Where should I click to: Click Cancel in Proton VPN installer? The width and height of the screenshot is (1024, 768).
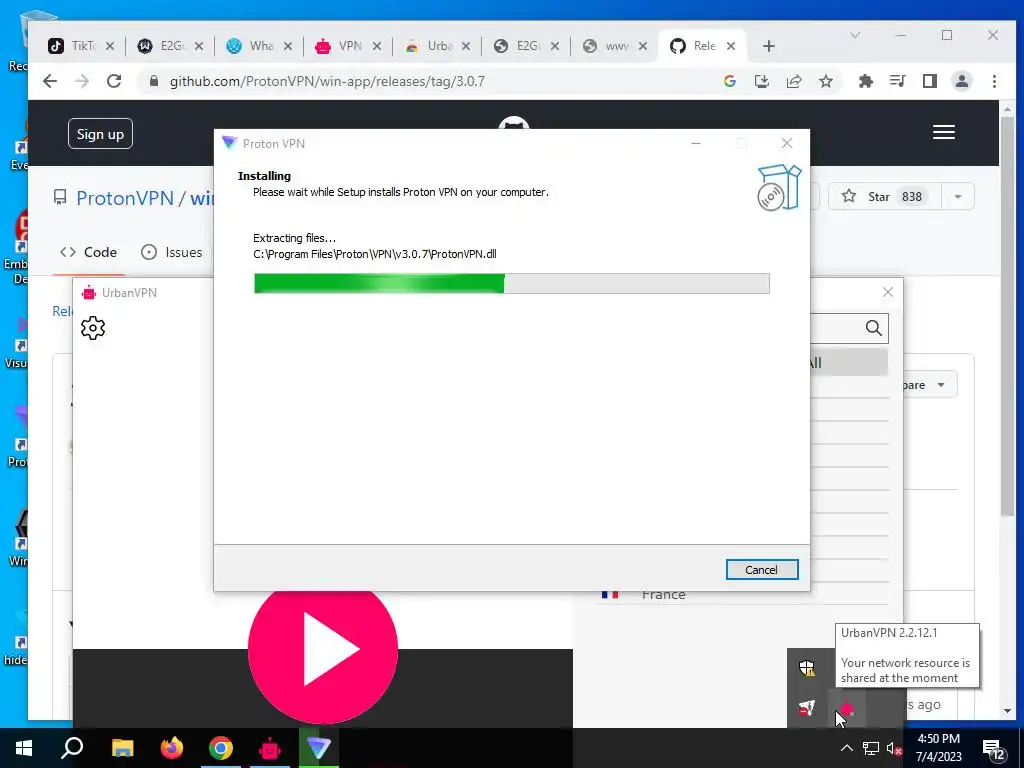(761, 569)
